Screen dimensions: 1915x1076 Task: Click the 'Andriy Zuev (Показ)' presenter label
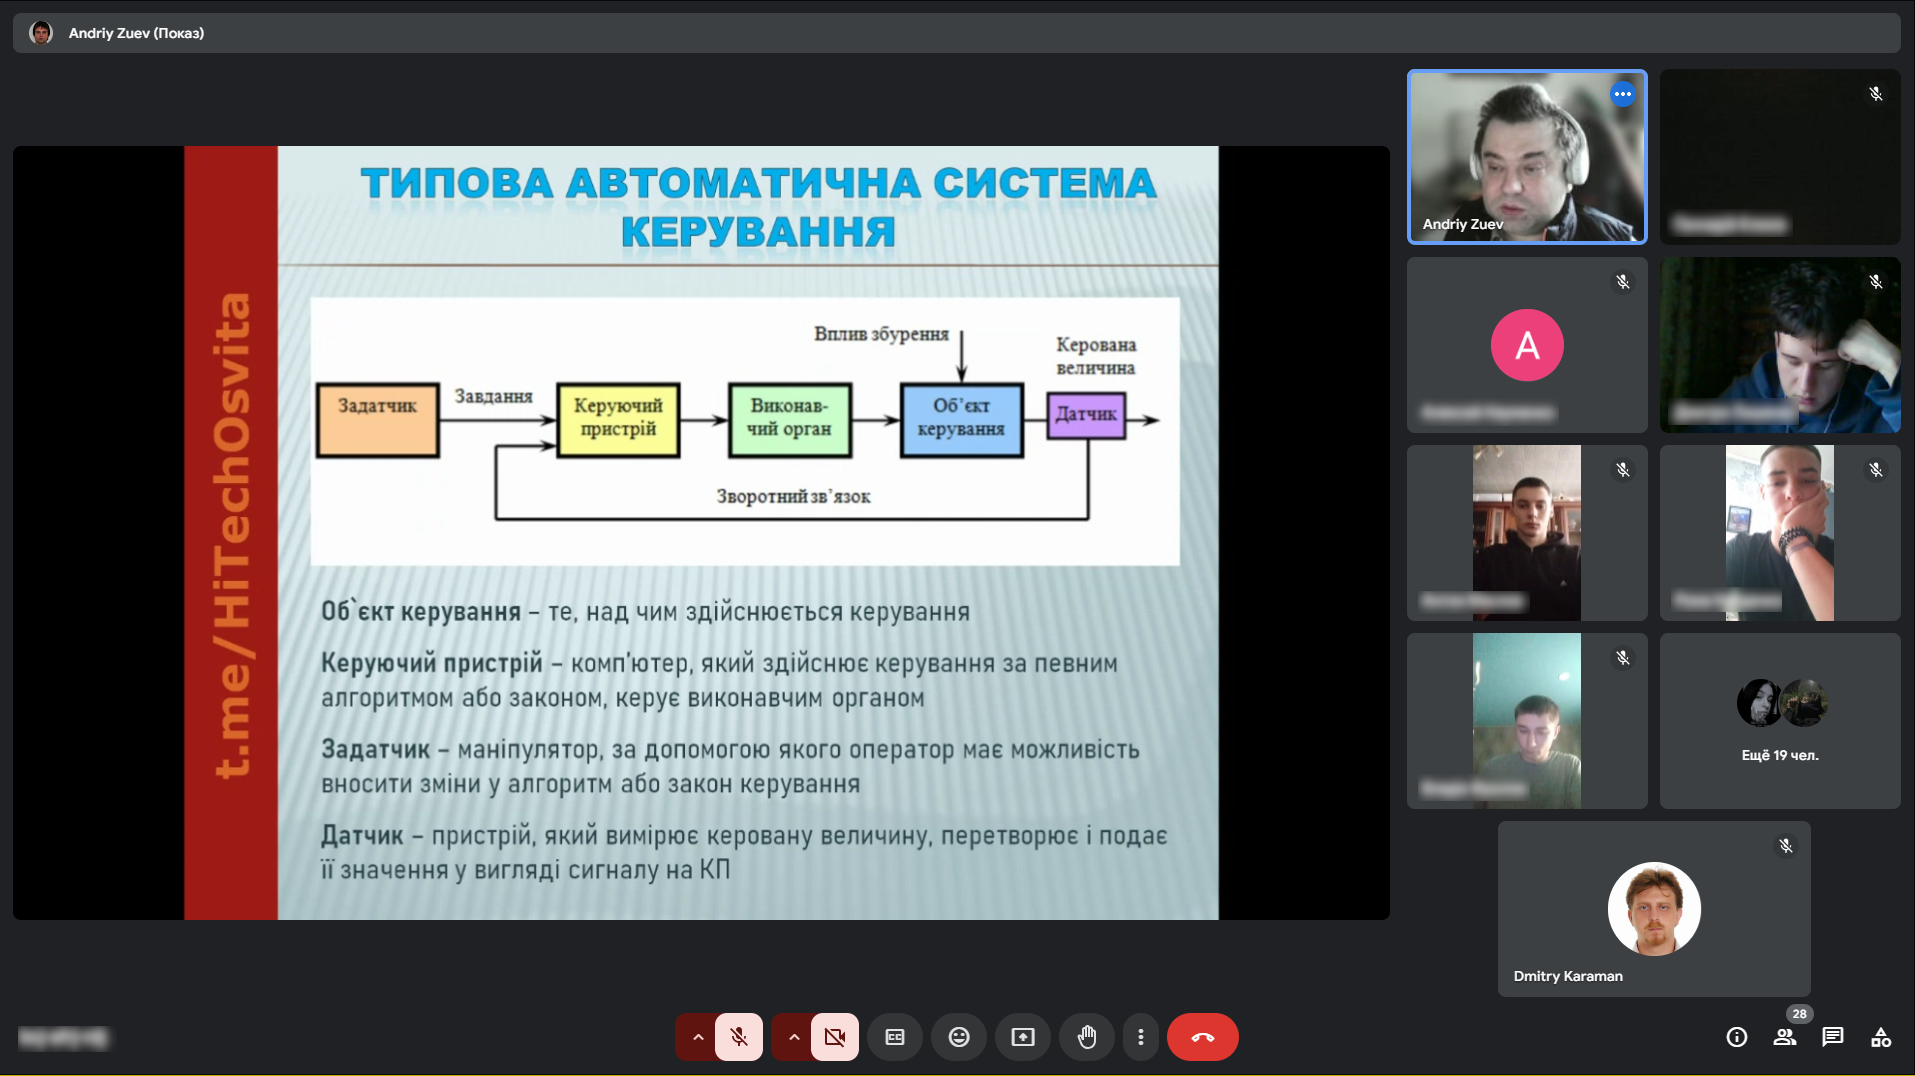click(136, 33)
